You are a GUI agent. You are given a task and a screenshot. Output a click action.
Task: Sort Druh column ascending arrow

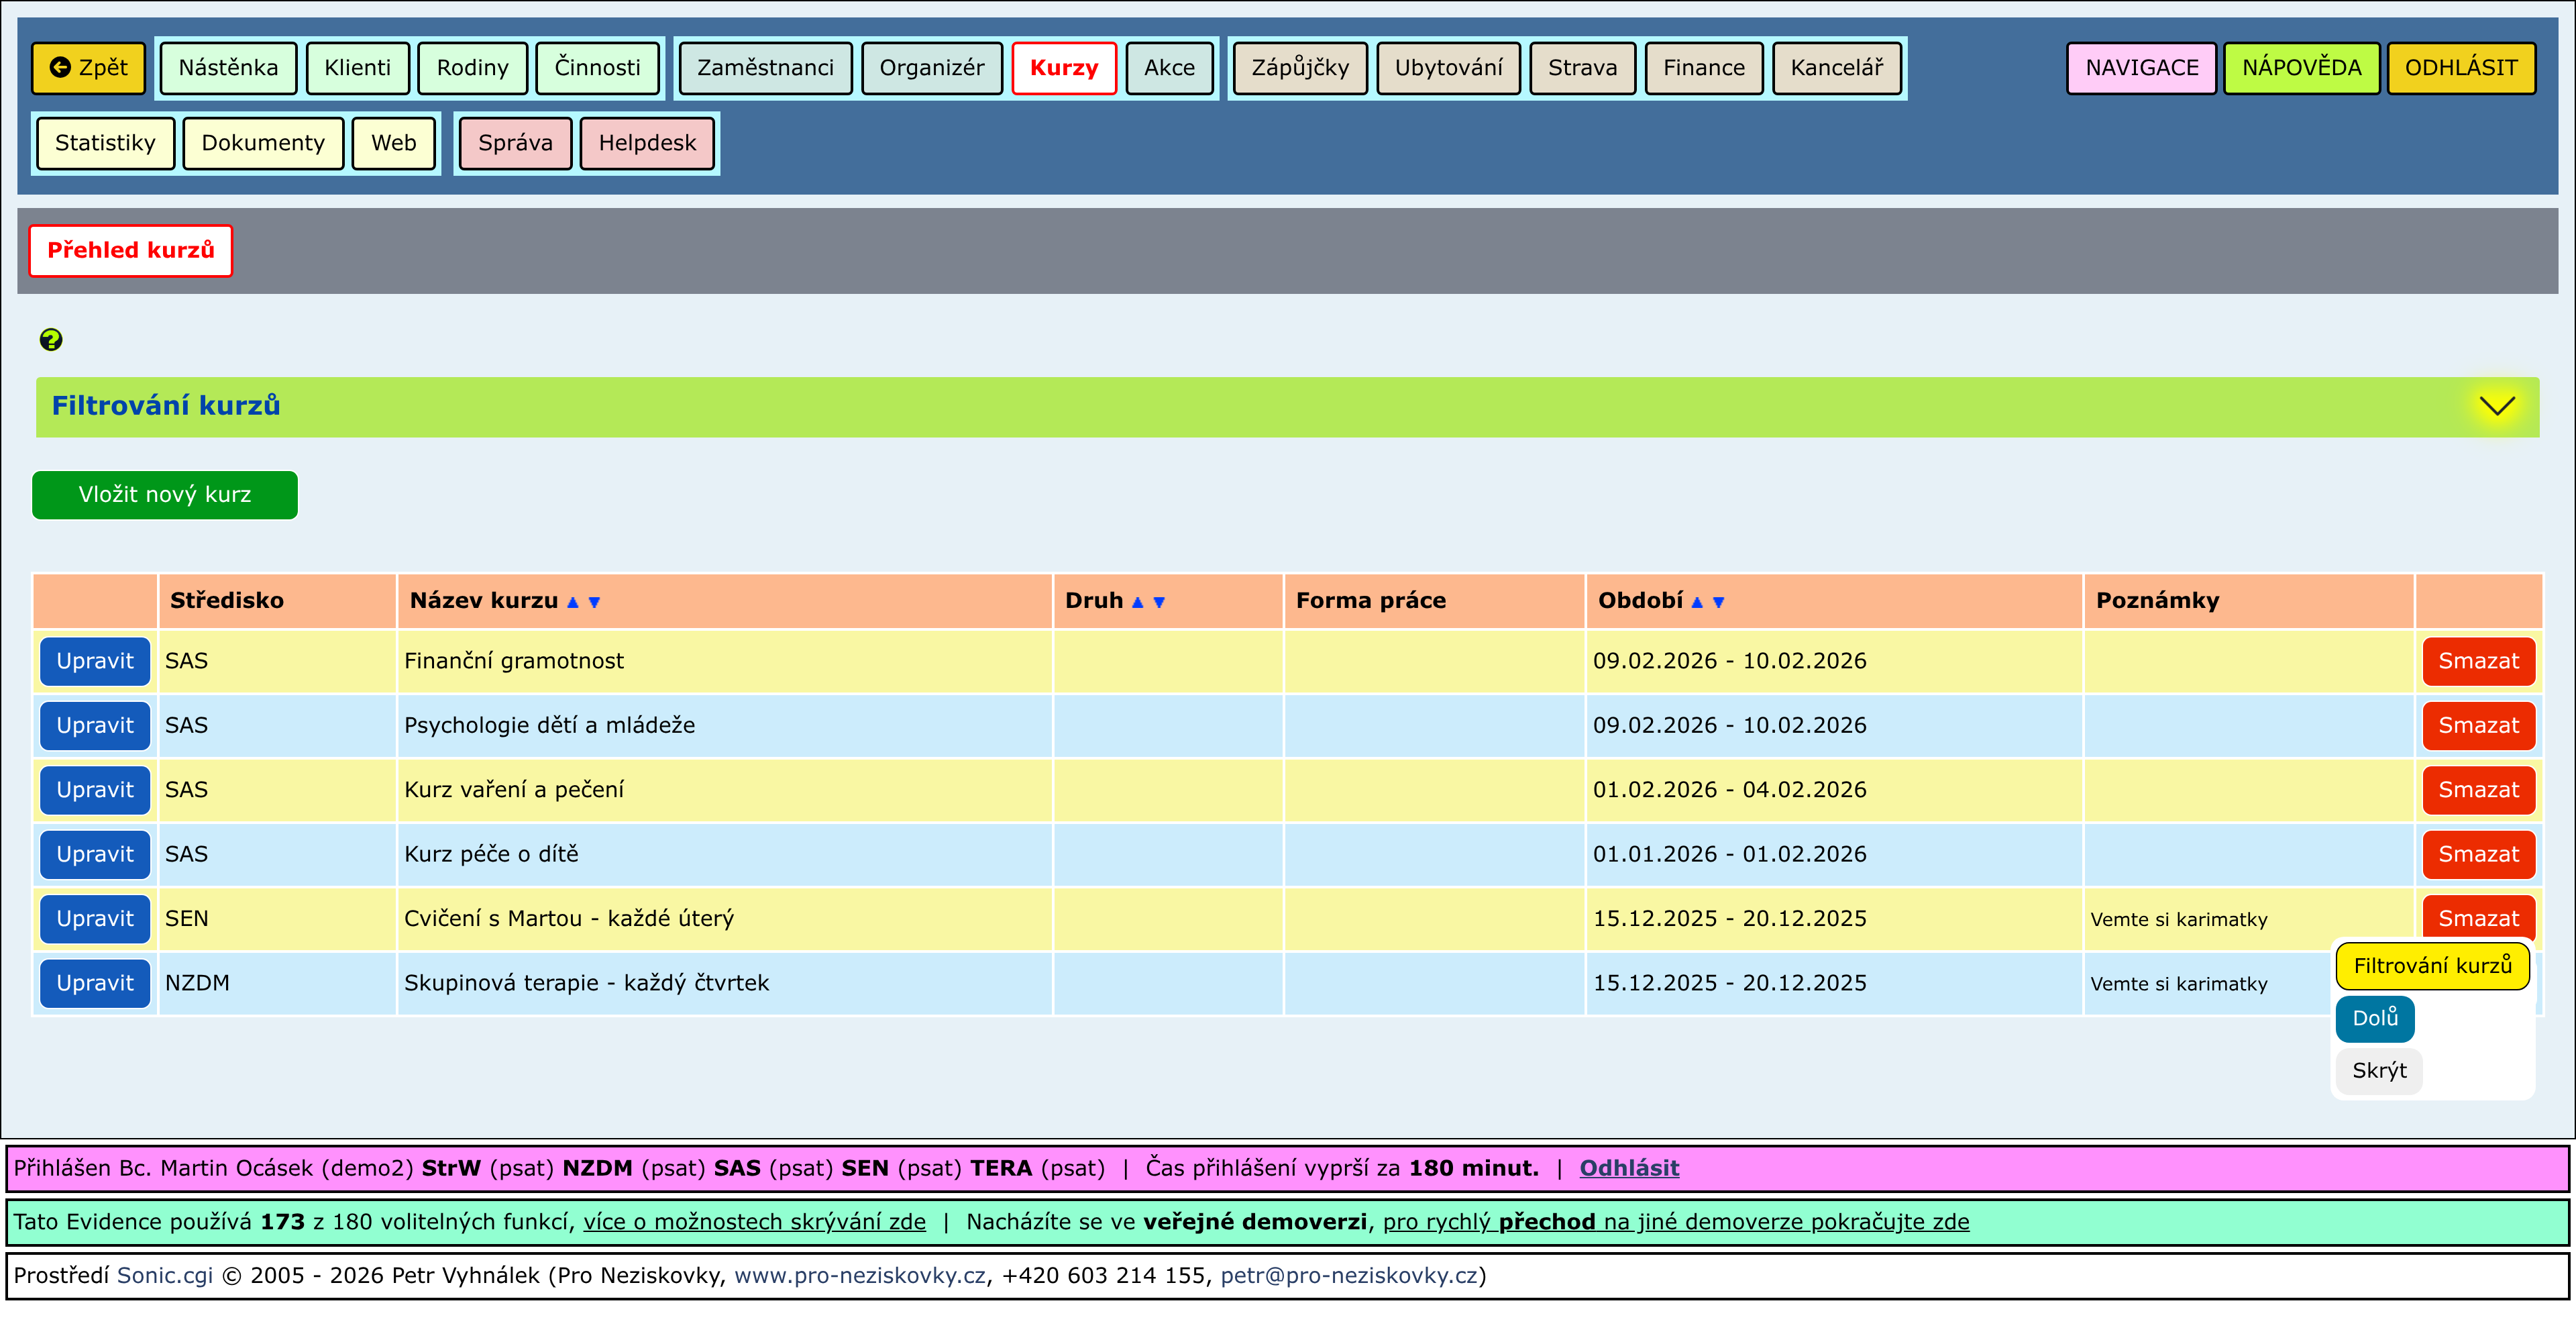pos(1137,602)
